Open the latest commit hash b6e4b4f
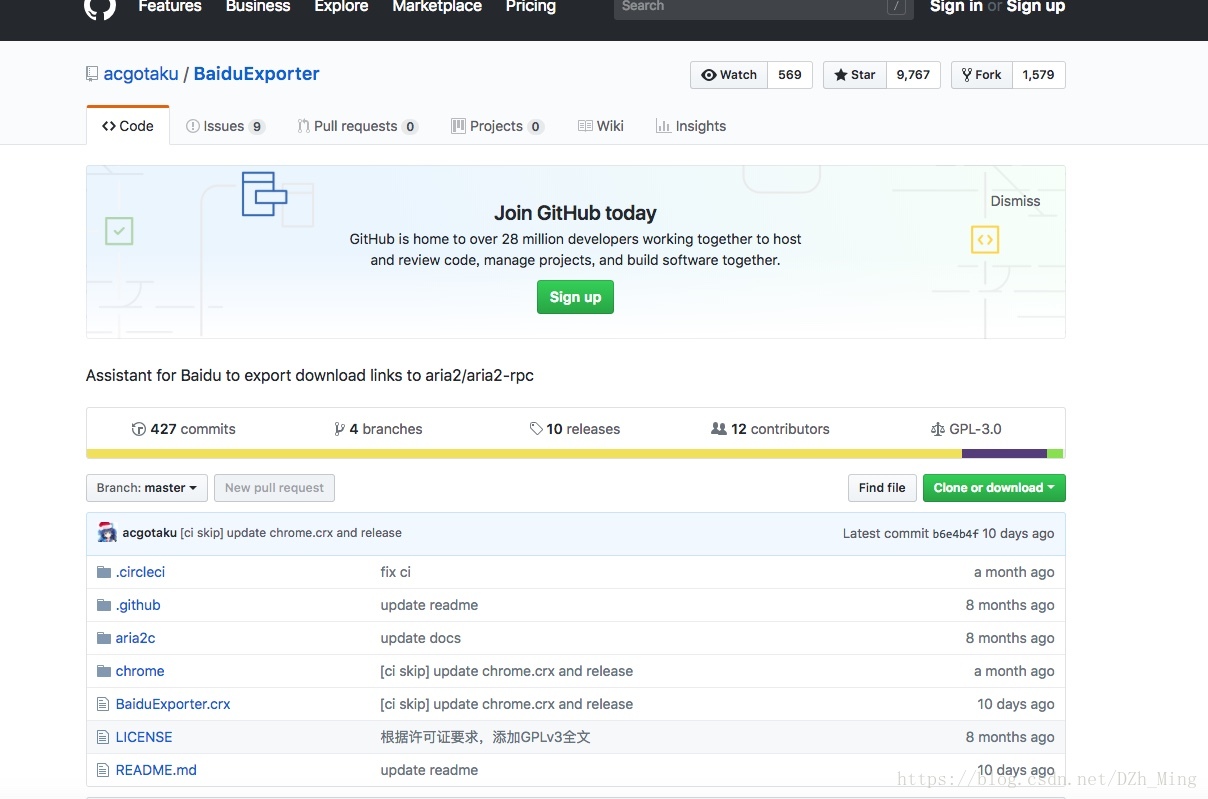Viewport: 1208px width, 799px height. pyautogui.click(x=955, y=534)
